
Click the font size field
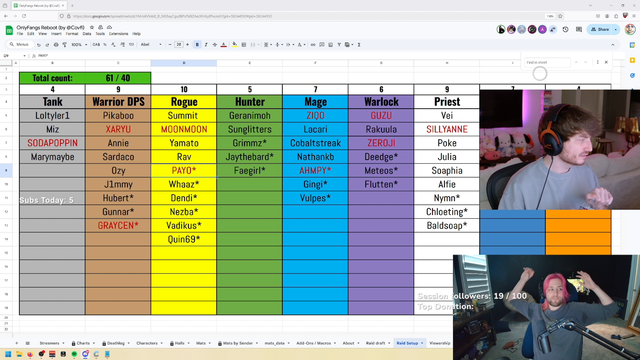coord(179,44)
